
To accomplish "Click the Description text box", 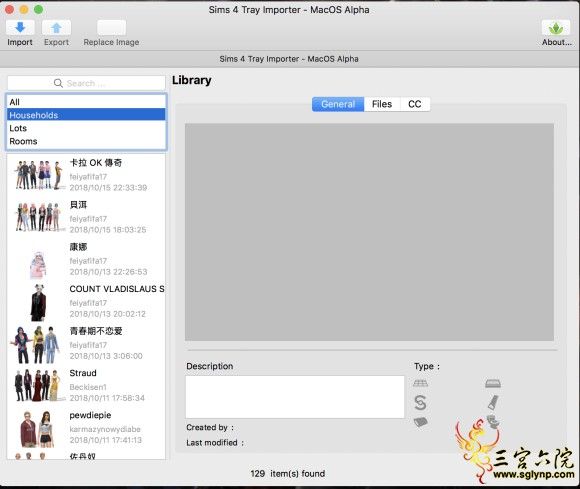I will click(295, 397).
